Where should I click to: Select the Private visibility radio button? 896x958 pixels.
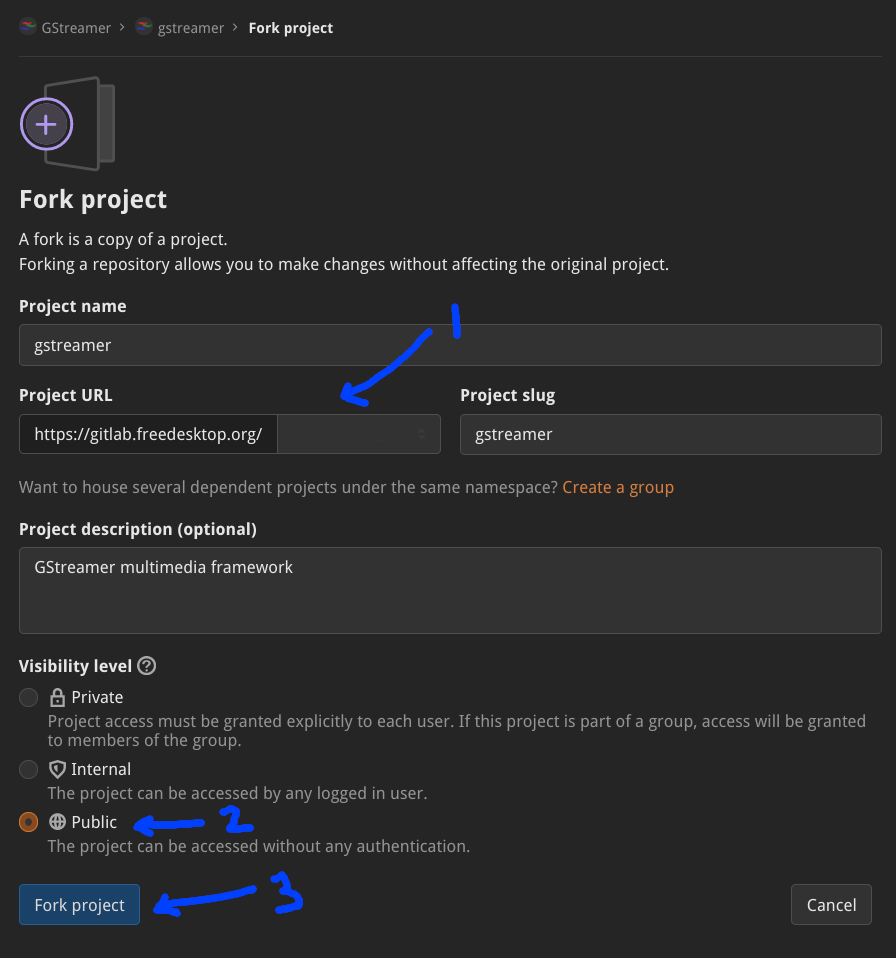[29, 698]
